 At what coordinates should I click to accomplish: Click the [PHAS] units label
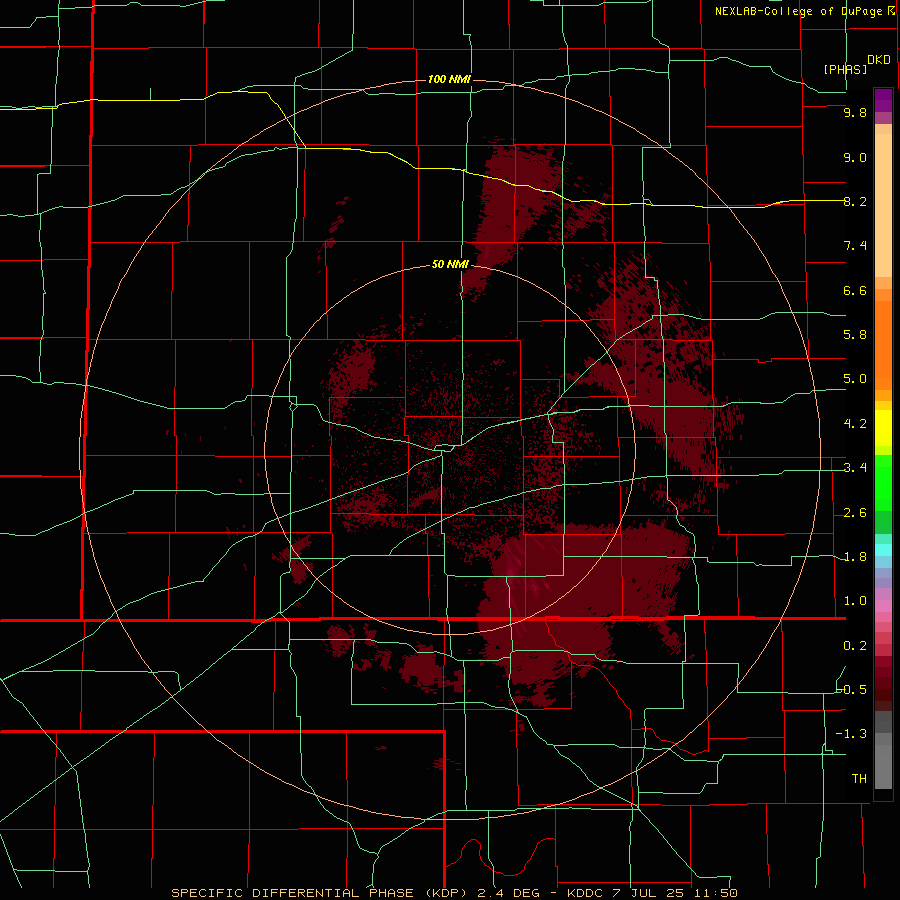tap(845, 69)
